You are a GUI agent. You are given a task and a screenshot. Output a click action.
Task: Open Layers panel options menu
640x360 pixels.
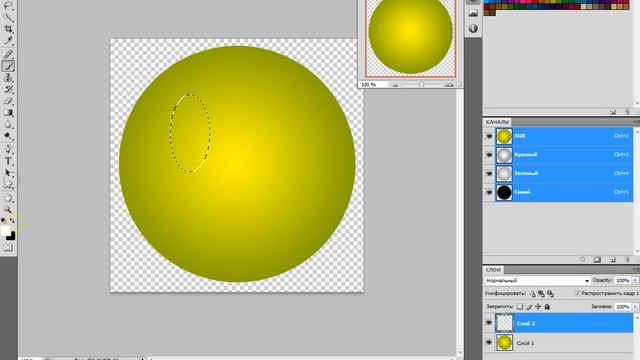pyautogui.click(x=636, y=269)
